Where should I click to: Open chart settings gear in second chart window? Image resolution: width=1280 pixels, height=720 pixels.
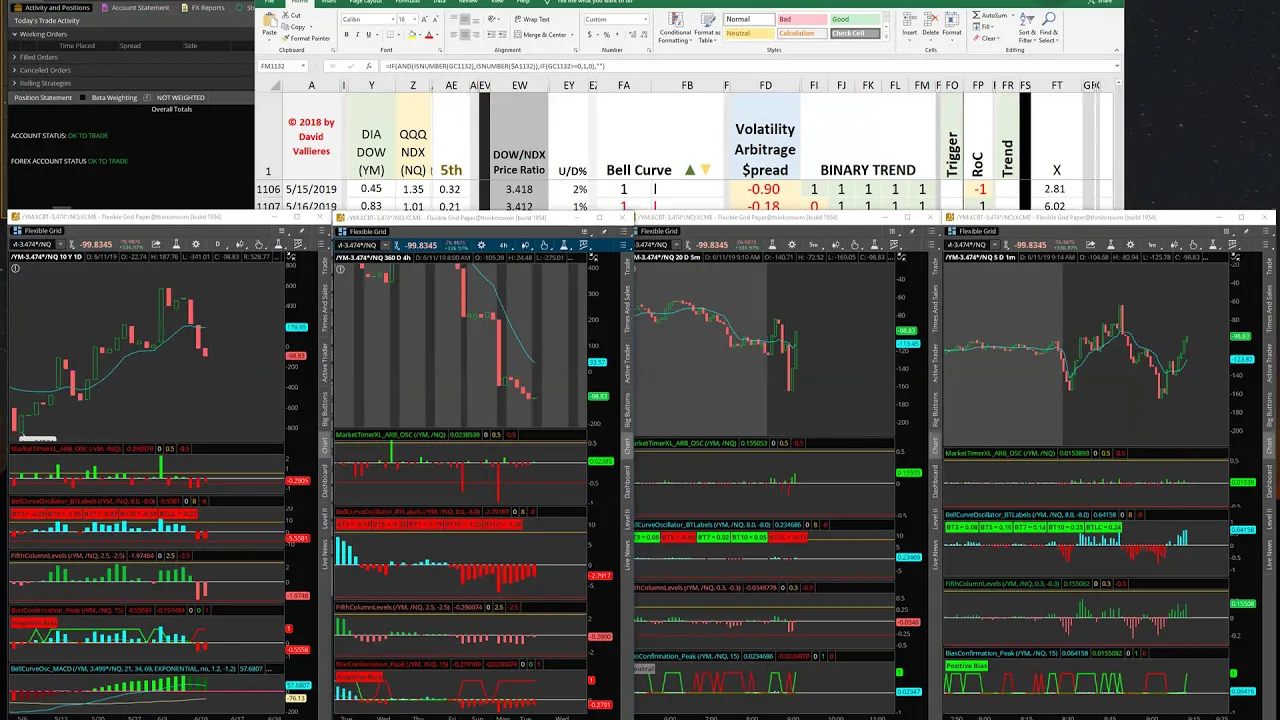coord(481,245)
